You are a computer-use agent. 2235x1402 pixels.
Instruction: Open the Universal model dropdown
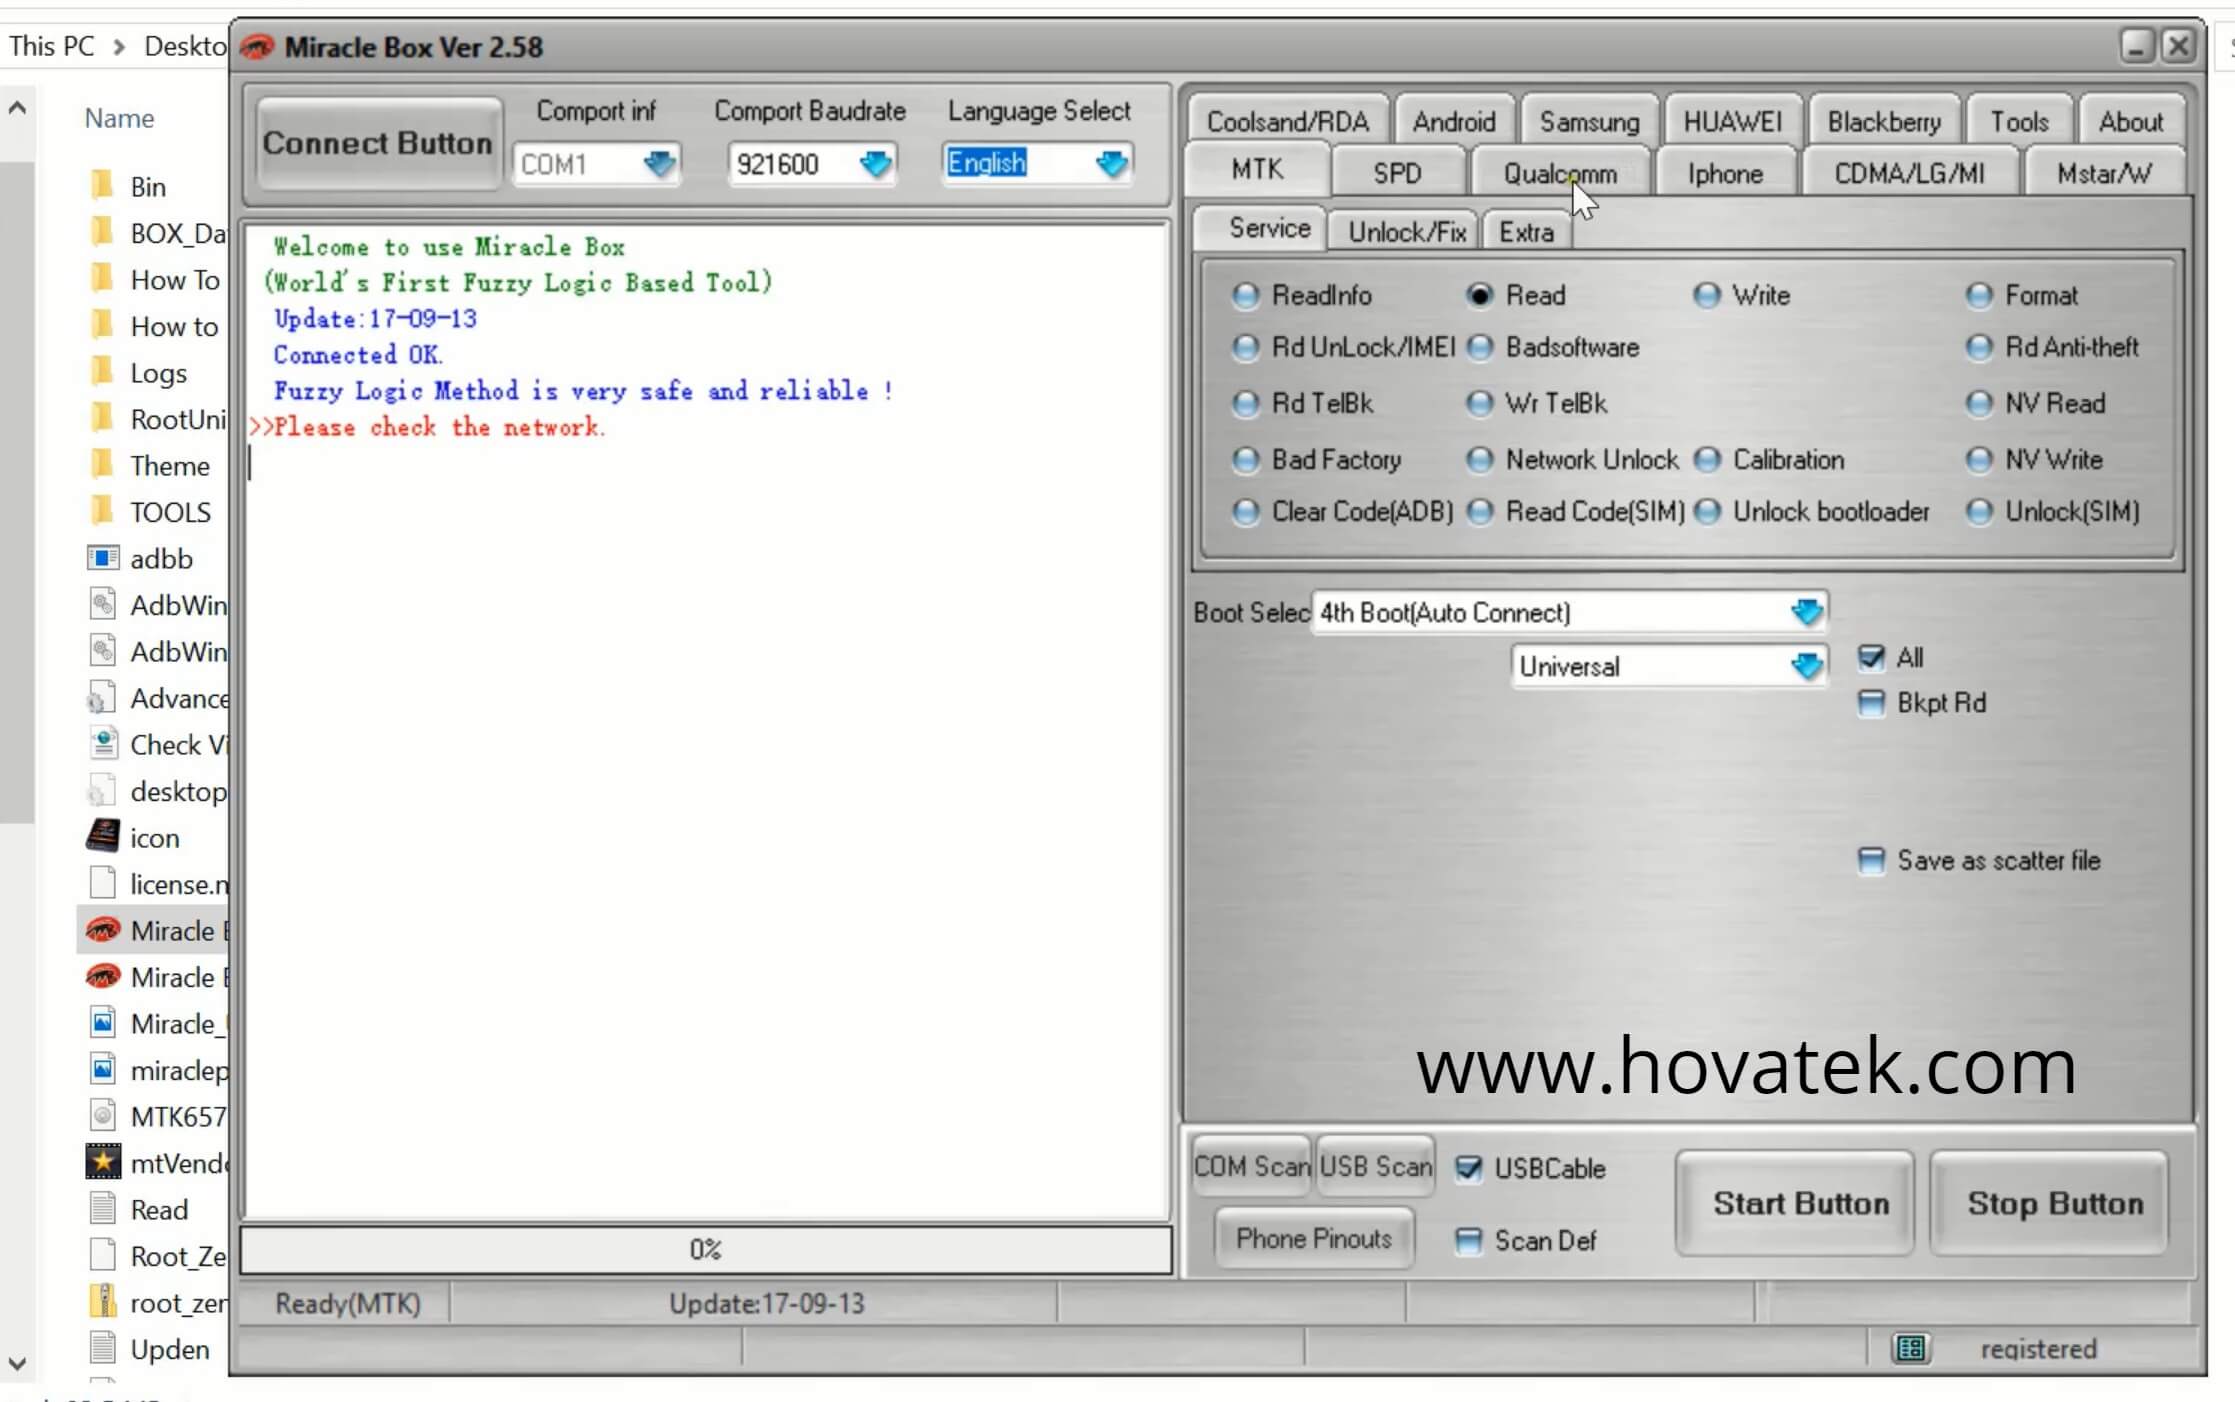click(1806, 666)
